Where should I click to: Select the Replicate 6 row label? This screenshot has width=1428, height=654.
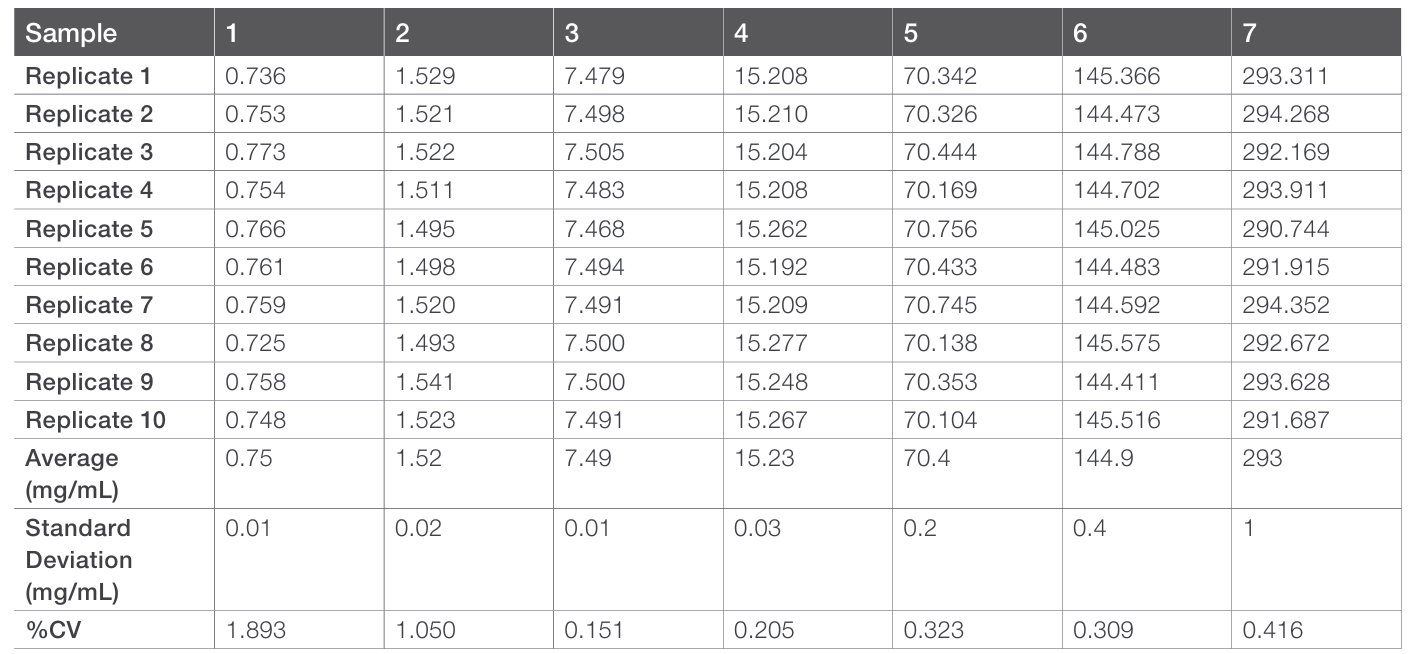[x=89, y=267]
